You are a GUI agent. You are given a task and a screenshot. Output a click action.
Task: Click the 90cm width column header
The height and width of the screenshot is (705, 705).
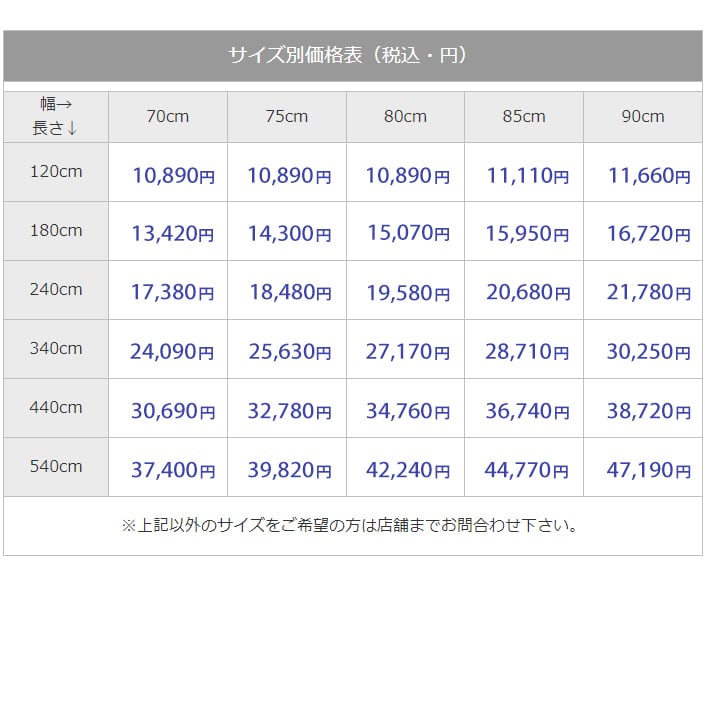[642, 117]
